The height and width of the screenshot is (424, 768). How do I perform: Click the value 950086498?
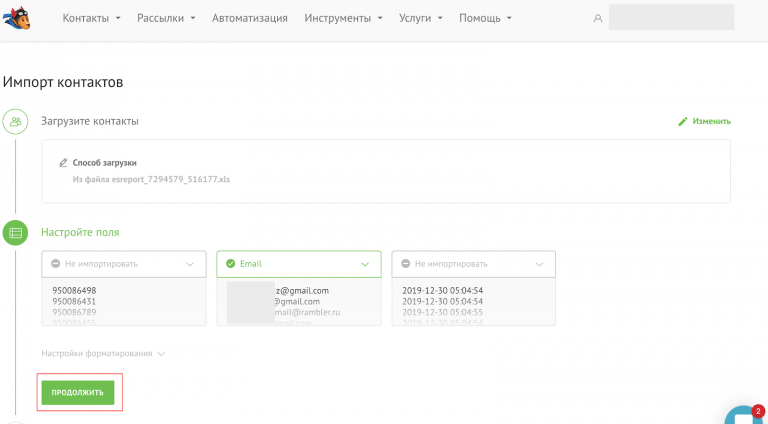coord(74,291)
